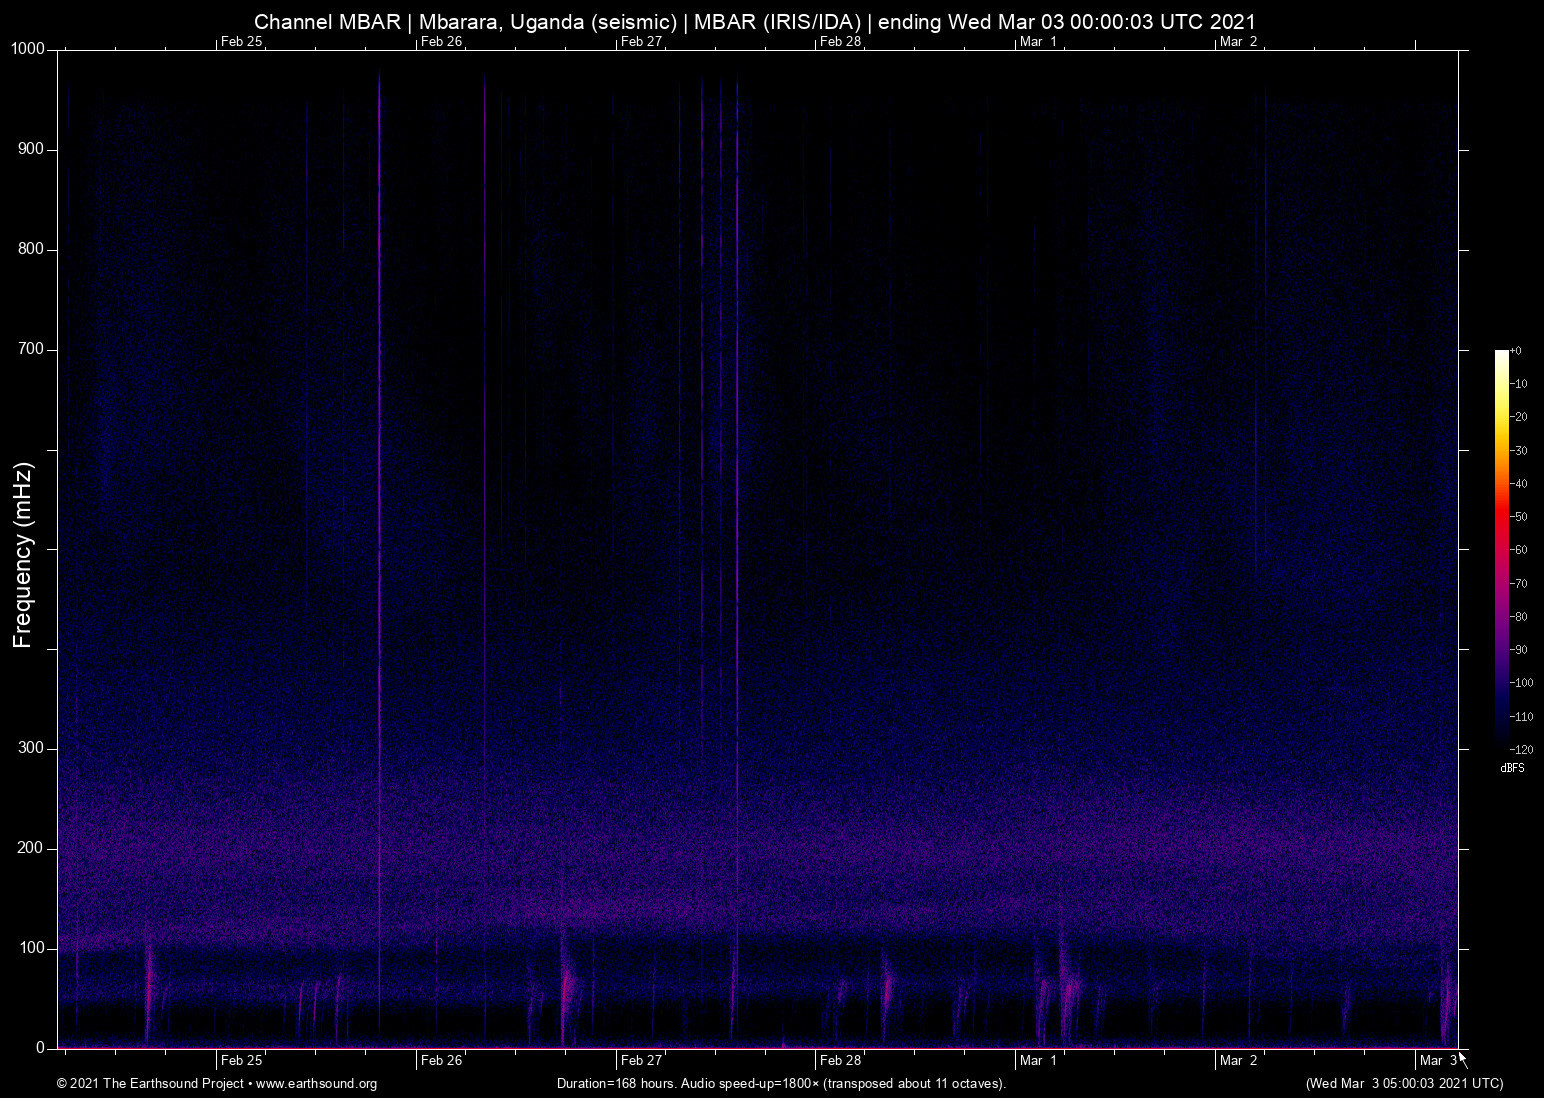Click the www.earthsound.org footer text
This screenshot has width=1544, height=1098.
pos(316,1084)
